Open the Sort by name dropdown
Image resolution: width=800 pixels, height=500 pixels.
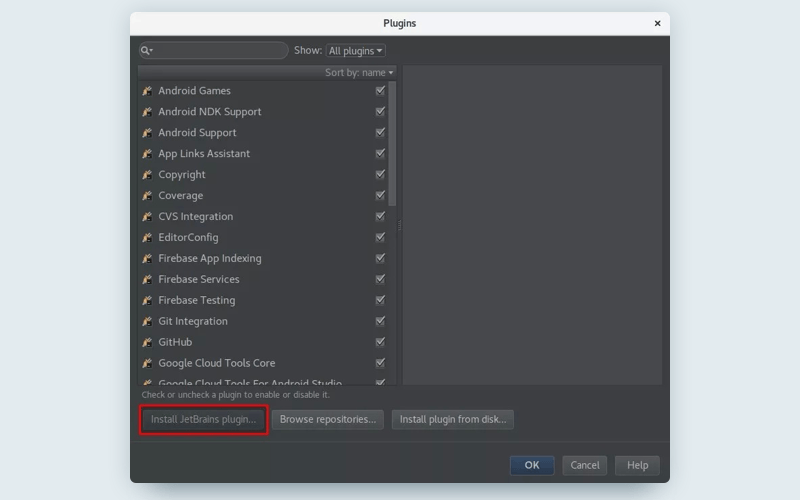pos(359,72)
